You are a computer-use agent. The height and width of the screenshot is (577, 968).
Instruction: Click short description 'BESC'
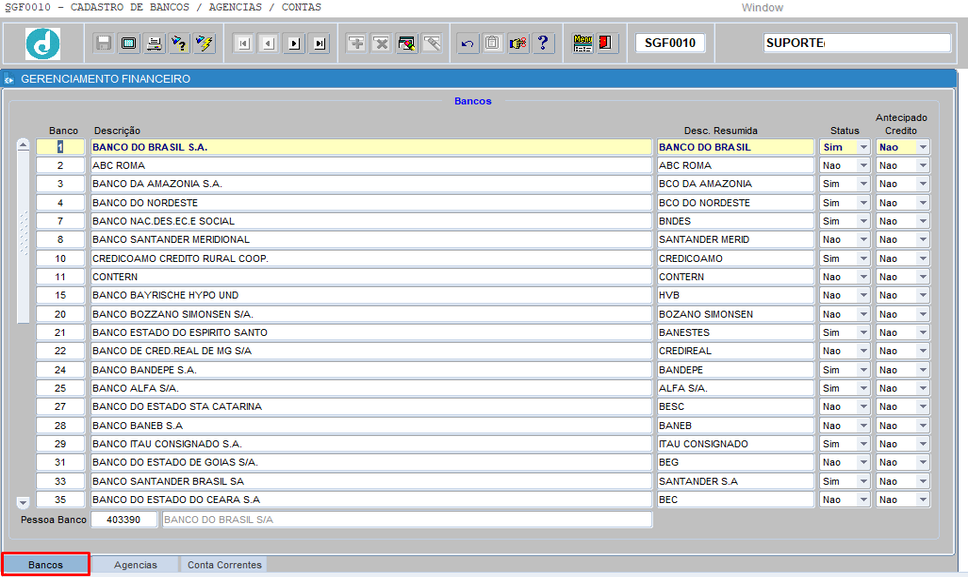pyautogui.click(x=735, y=407)
